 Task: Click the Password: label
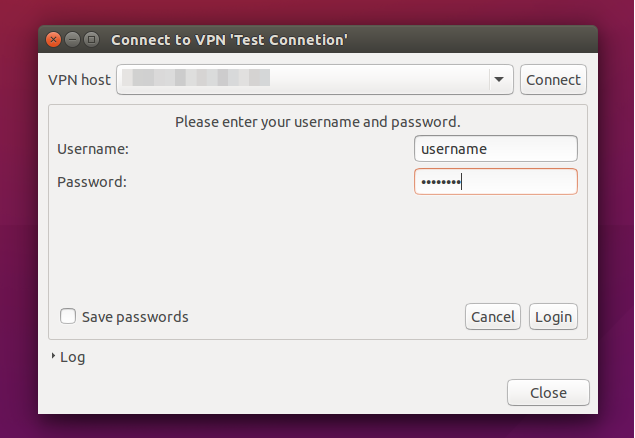[92, 182]
